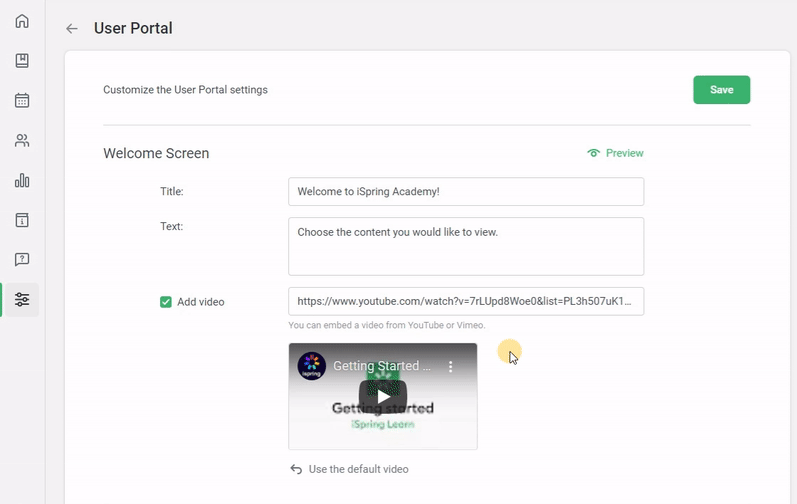Play the embedded YouTube video
This screenshot has height=504, width=797.
coord(383,396)
